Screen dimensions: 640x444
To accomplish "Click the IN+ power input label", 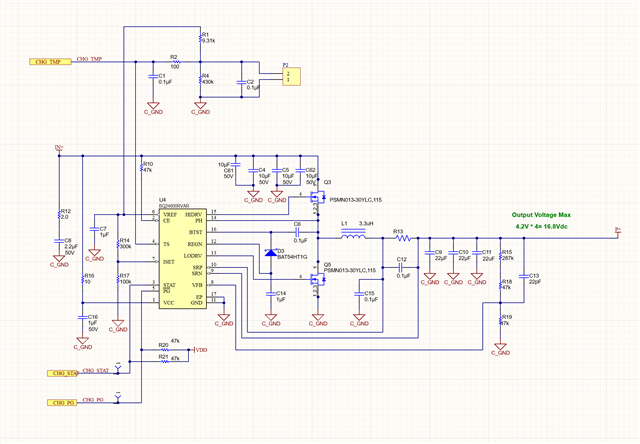I will [x=59, y=147].
